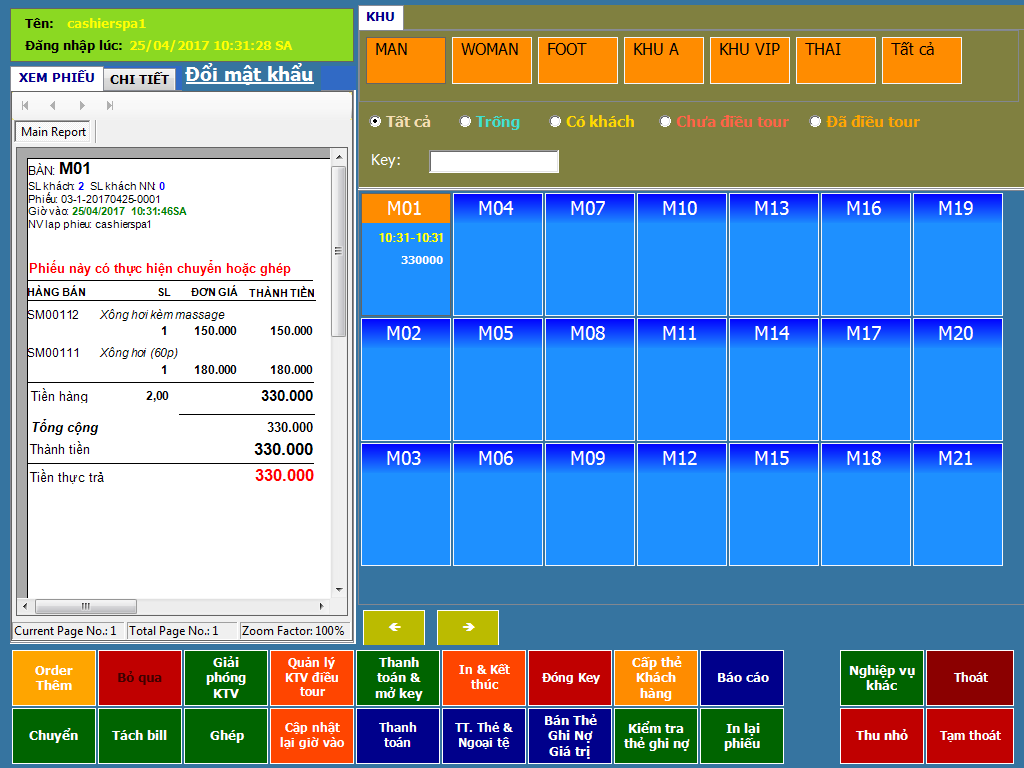Go to next page in report viewer

coord(82,105)
